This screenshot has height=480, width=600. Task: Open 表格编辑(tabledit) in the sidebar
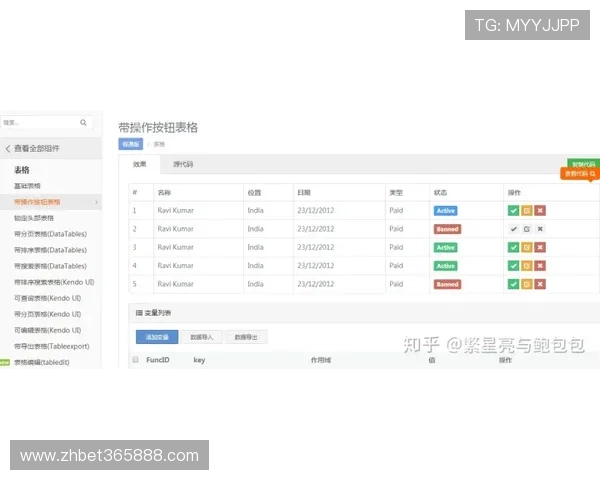[42, 362]
